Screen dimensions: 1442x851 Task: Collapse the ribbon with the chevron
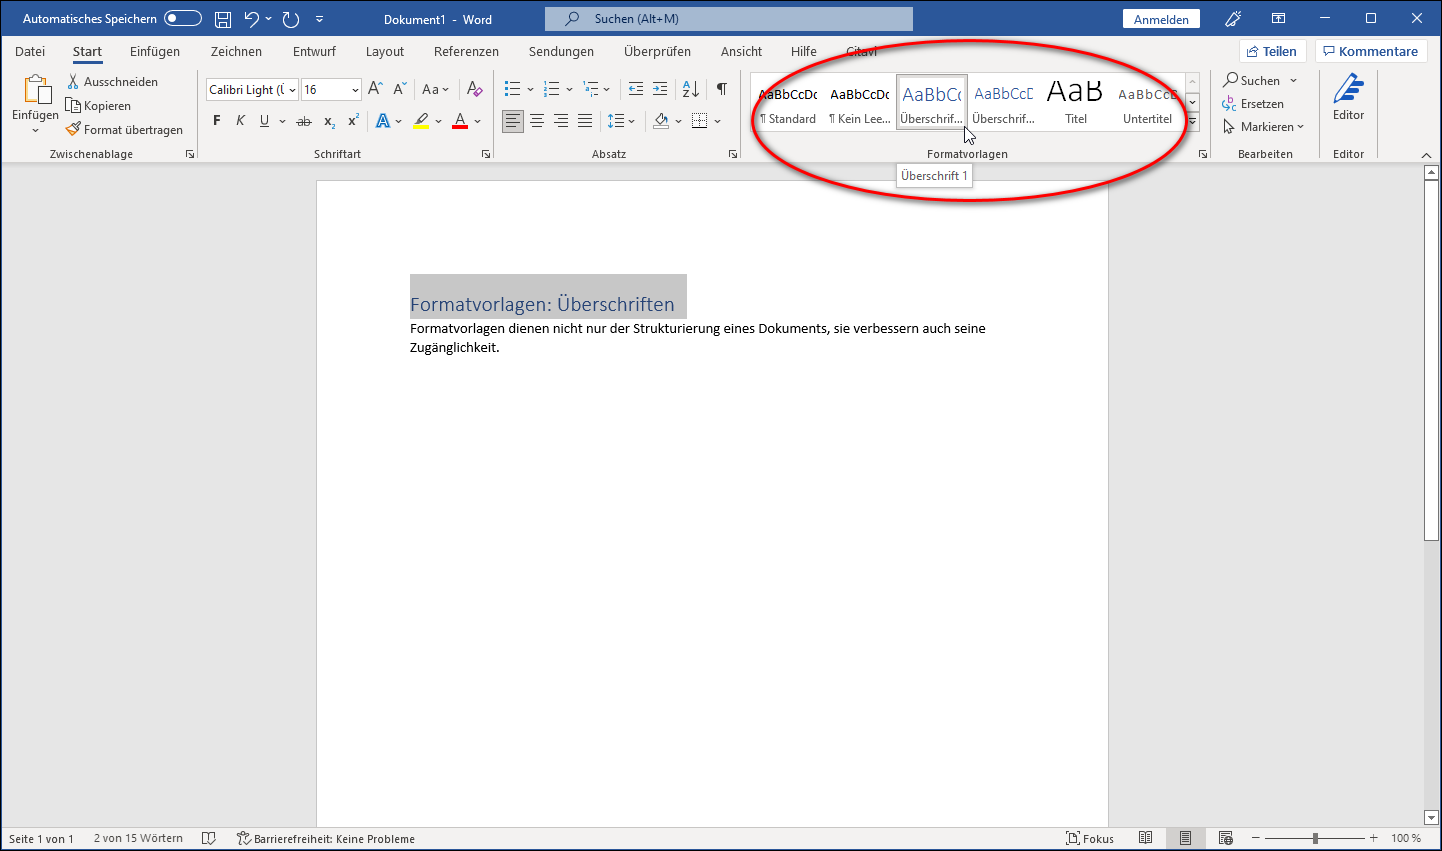[x=1426, y=155]
